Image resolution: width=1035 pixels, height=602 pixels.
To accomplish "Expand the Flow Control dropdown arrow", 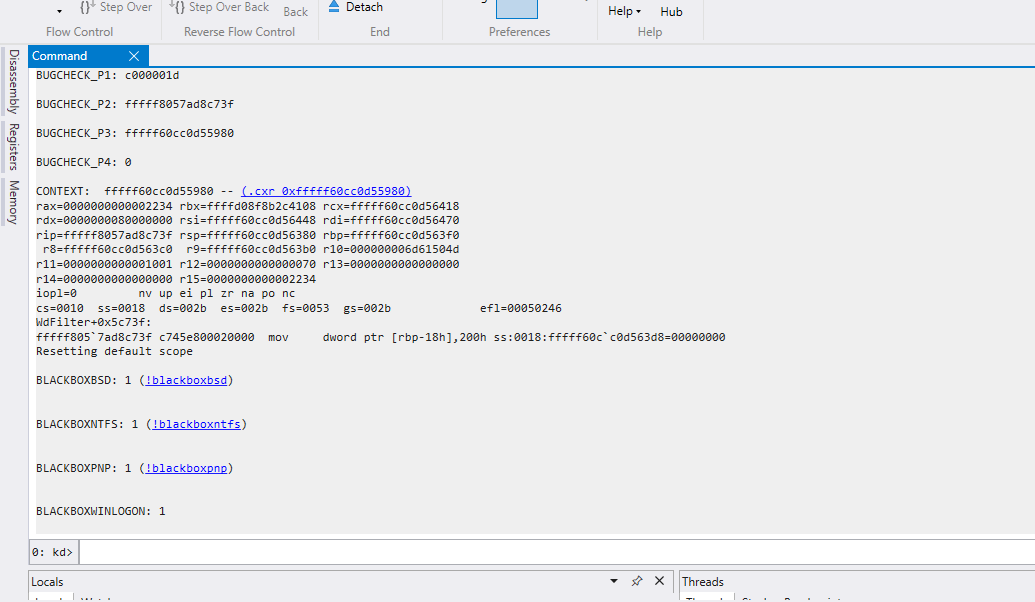I will pyautogui.click(x=59, y=11).
